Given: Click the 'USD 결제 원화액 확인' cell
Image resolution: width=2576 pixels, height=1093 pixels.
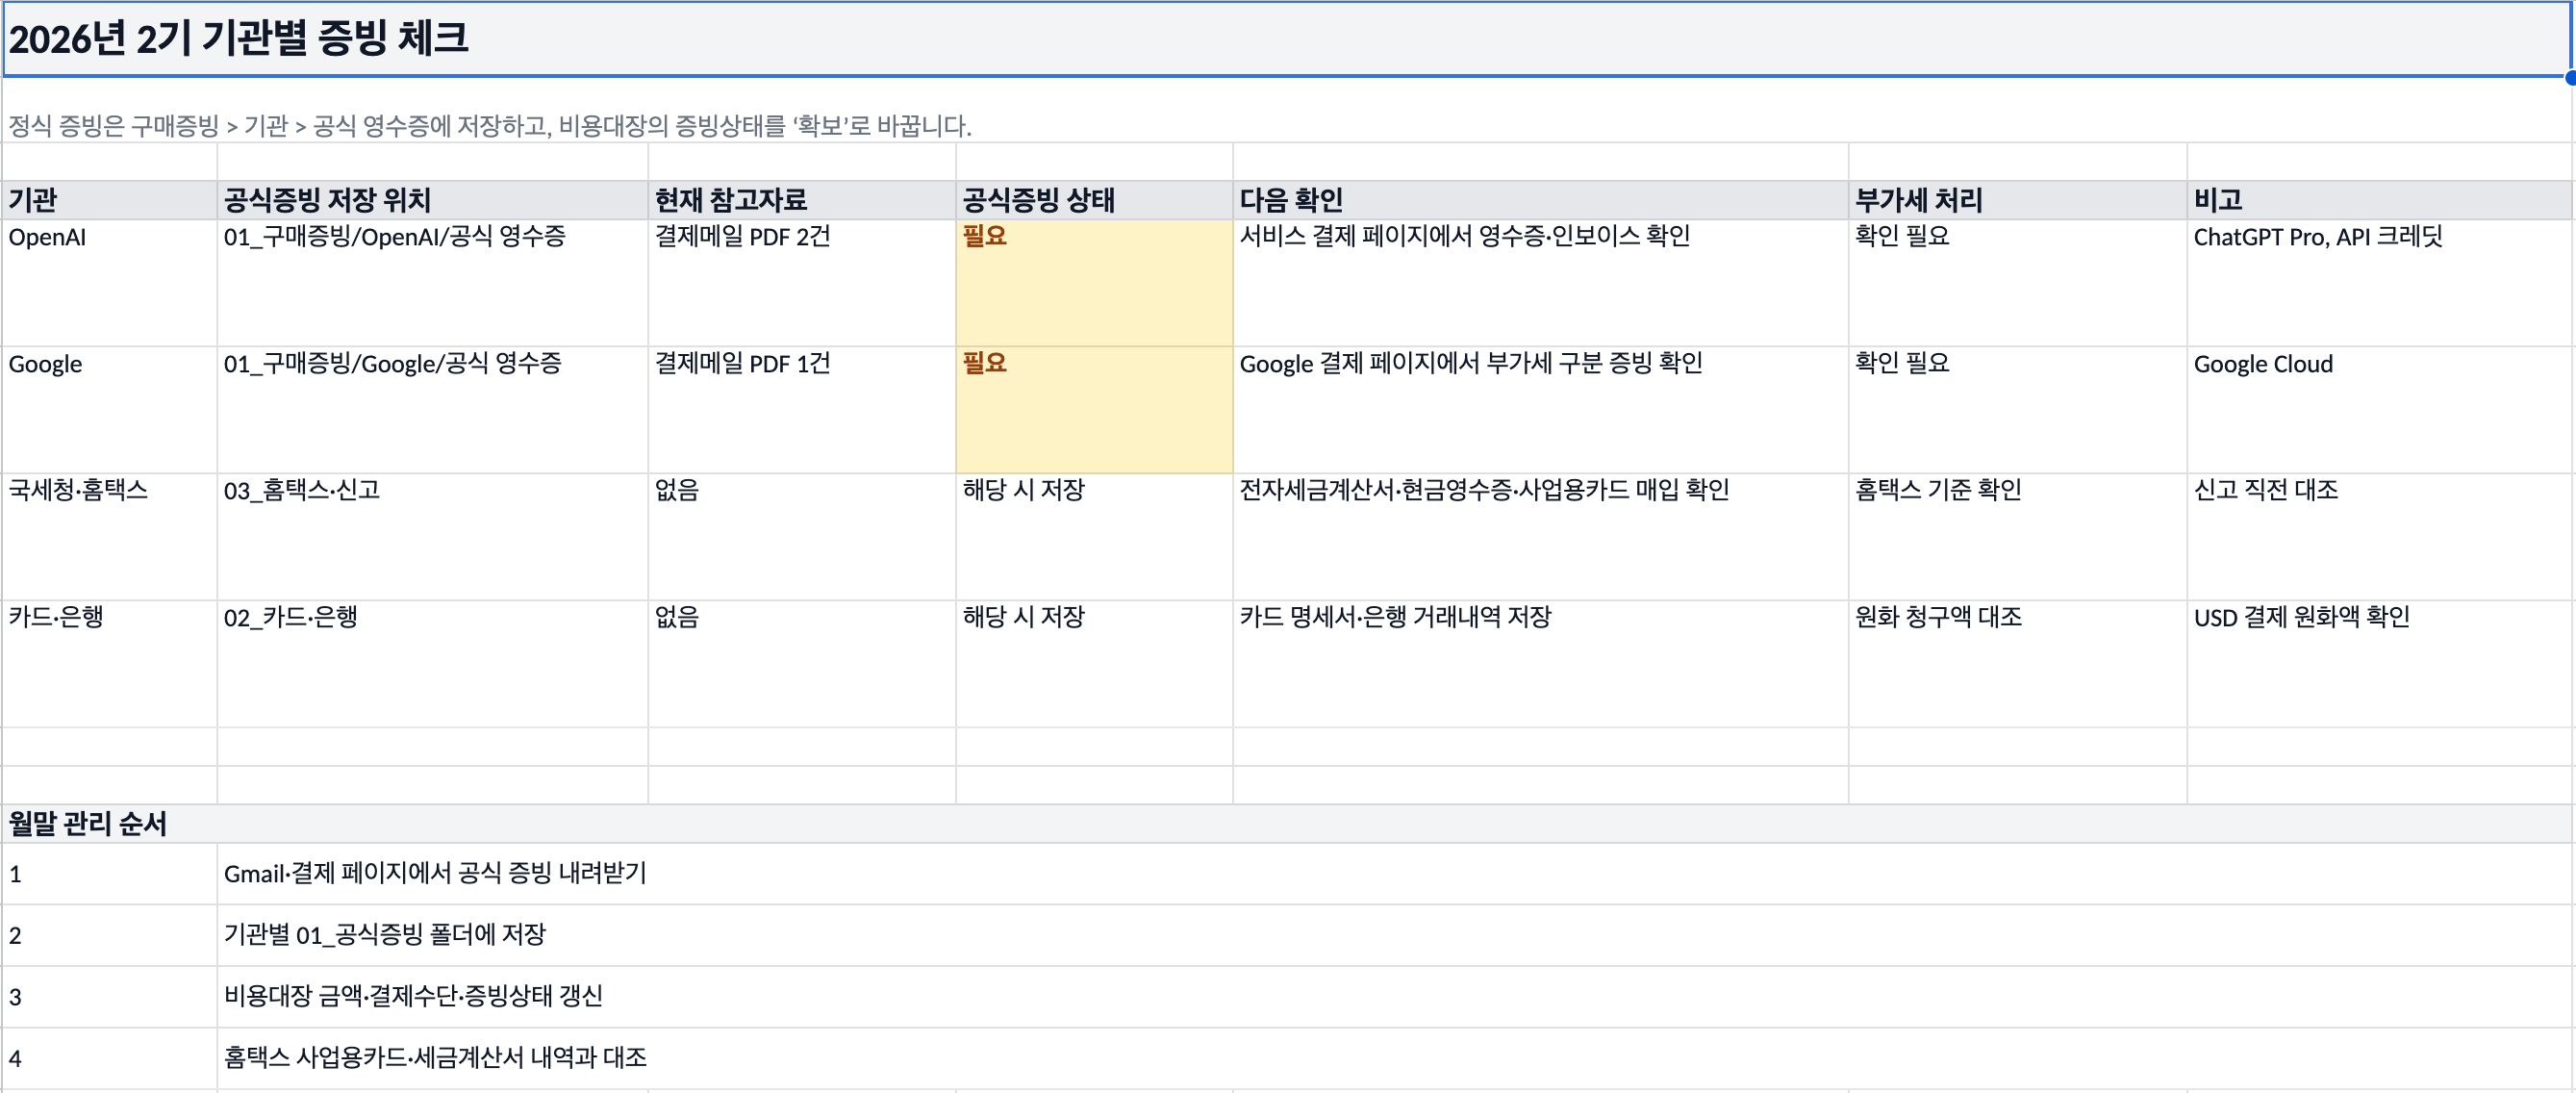Looking at the screenshot, I should point(2379,664).
